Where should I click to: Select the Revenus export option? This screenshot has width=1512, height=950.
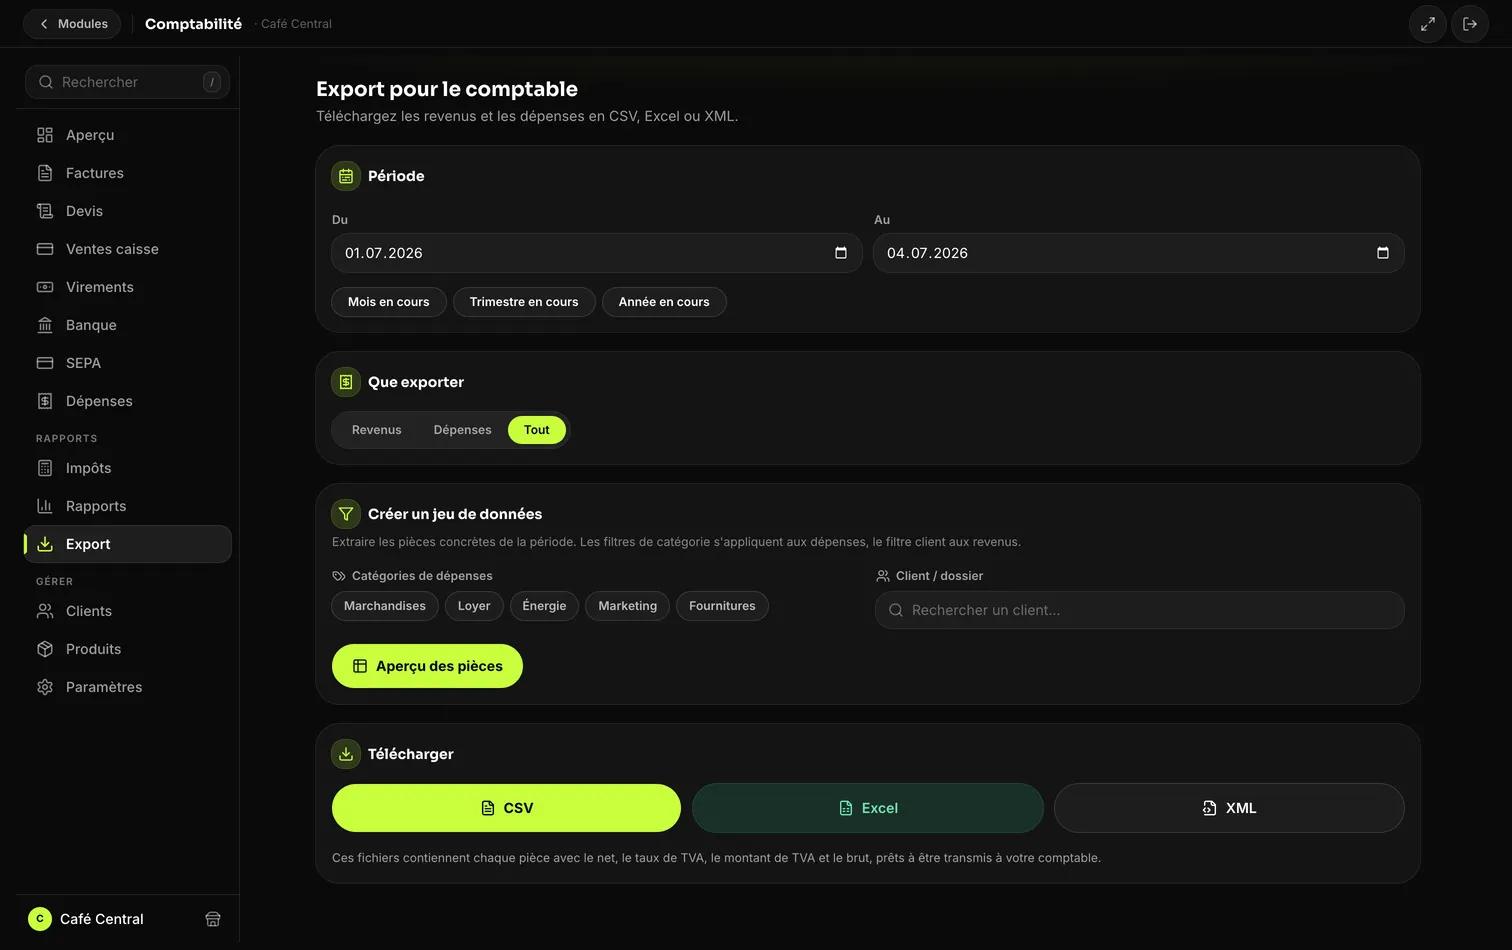coord(376,430)
